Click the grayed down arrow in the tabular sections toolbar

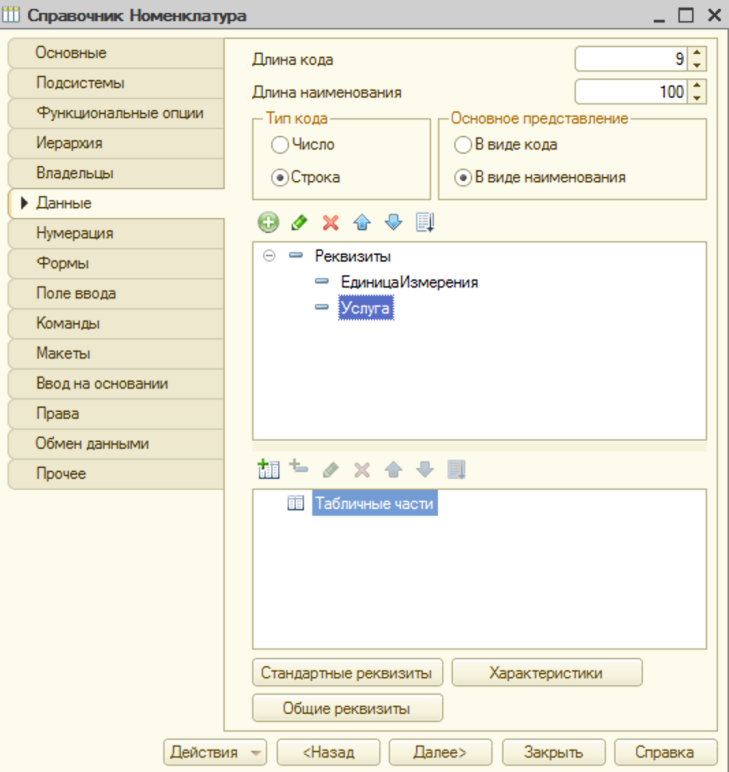425,470
